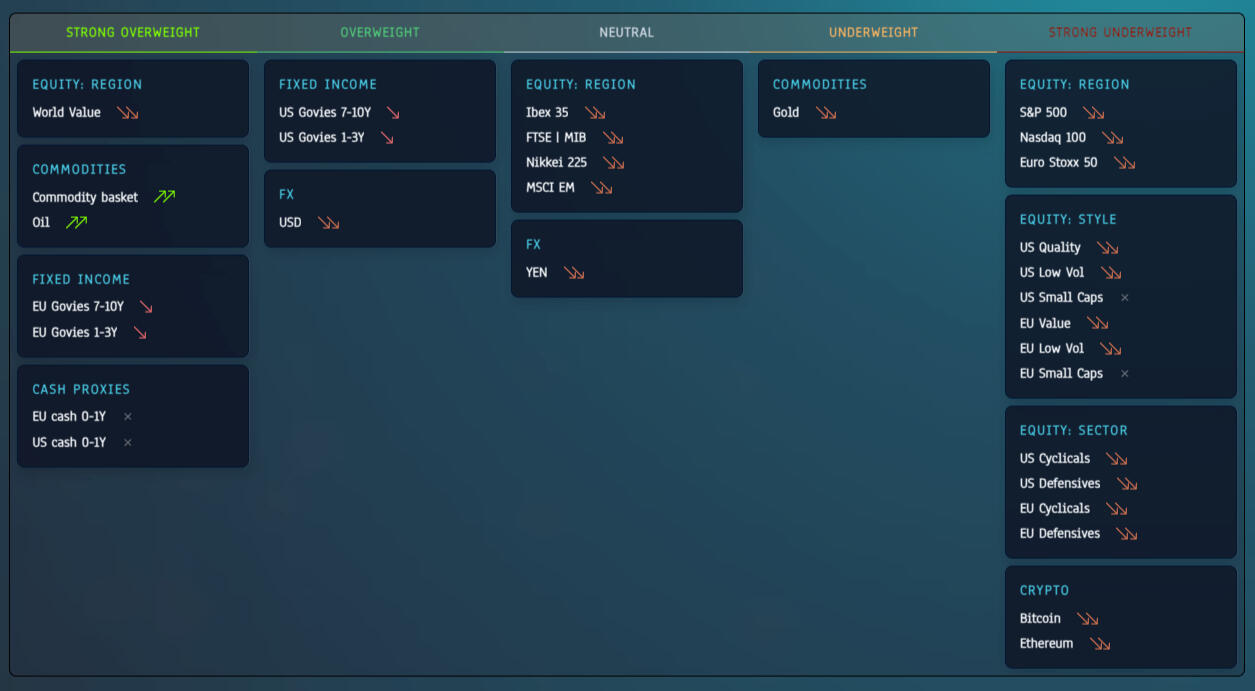
Task: Click the S&P 500 asset label
Action: [x=1043, y=113]
